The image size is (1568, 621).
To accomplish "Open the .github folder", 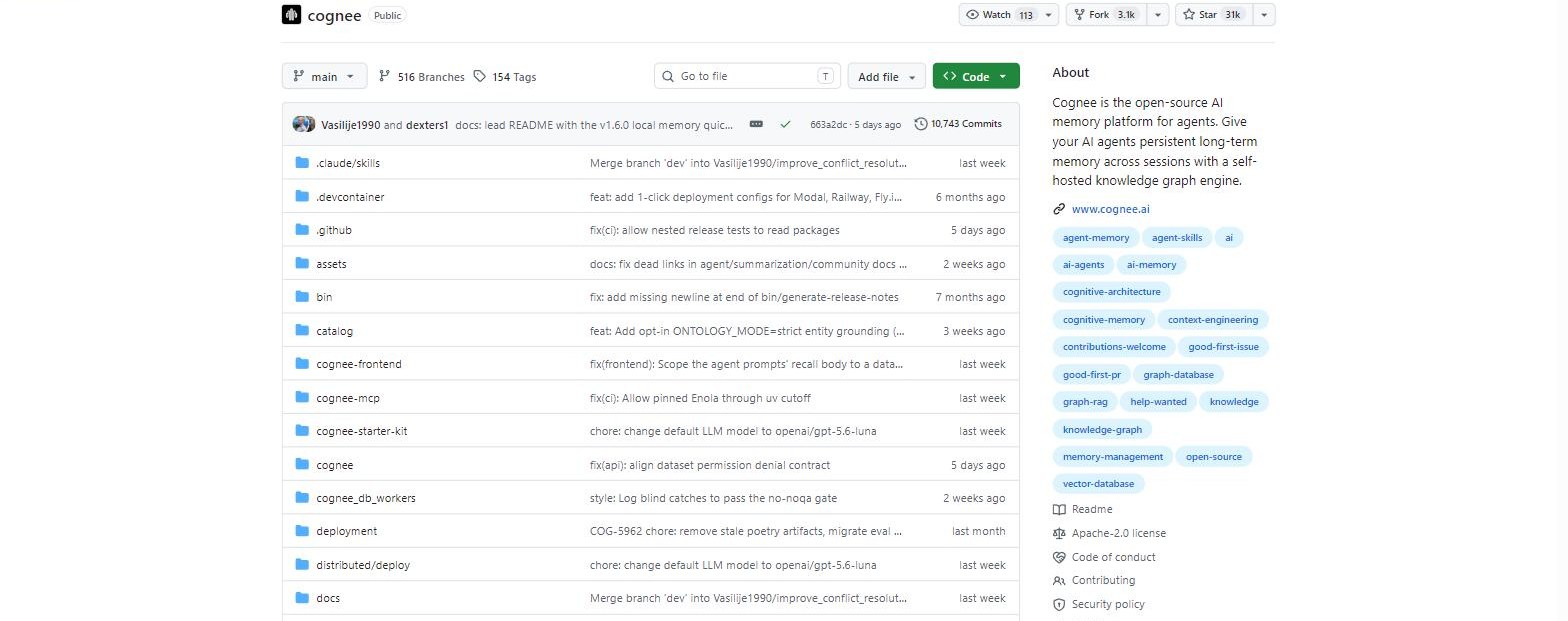I will coord(334,230).
